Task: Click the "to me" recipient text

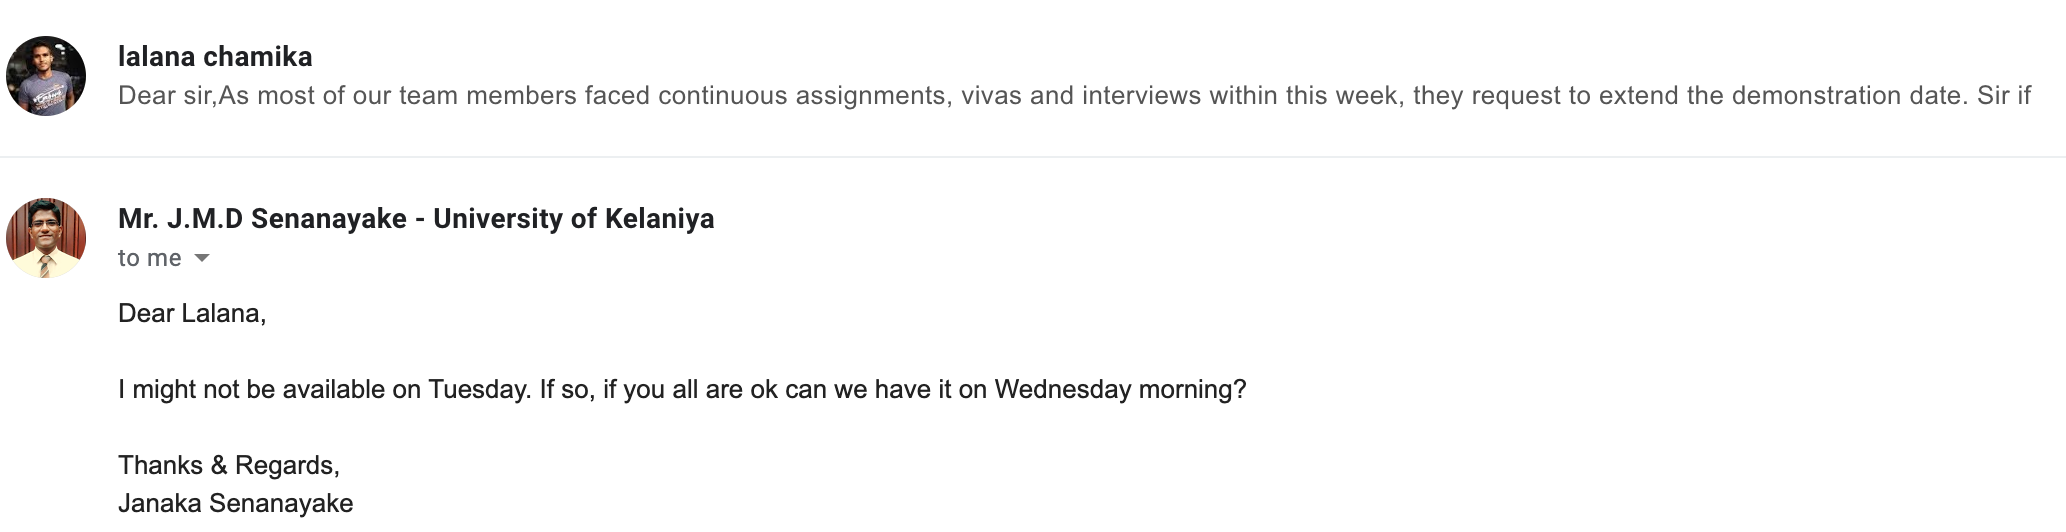Action: tap(149, 258)
